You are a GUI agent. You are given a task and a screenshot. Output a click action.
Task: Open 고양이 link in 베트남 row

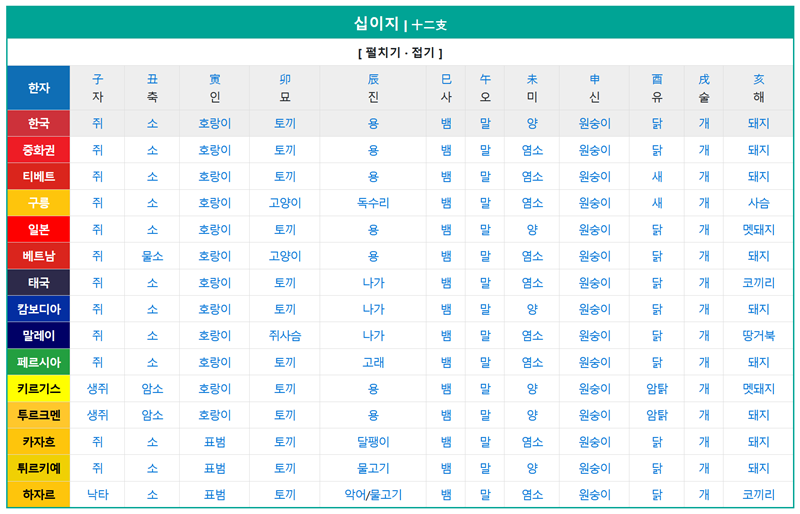(x=285, y=256)
